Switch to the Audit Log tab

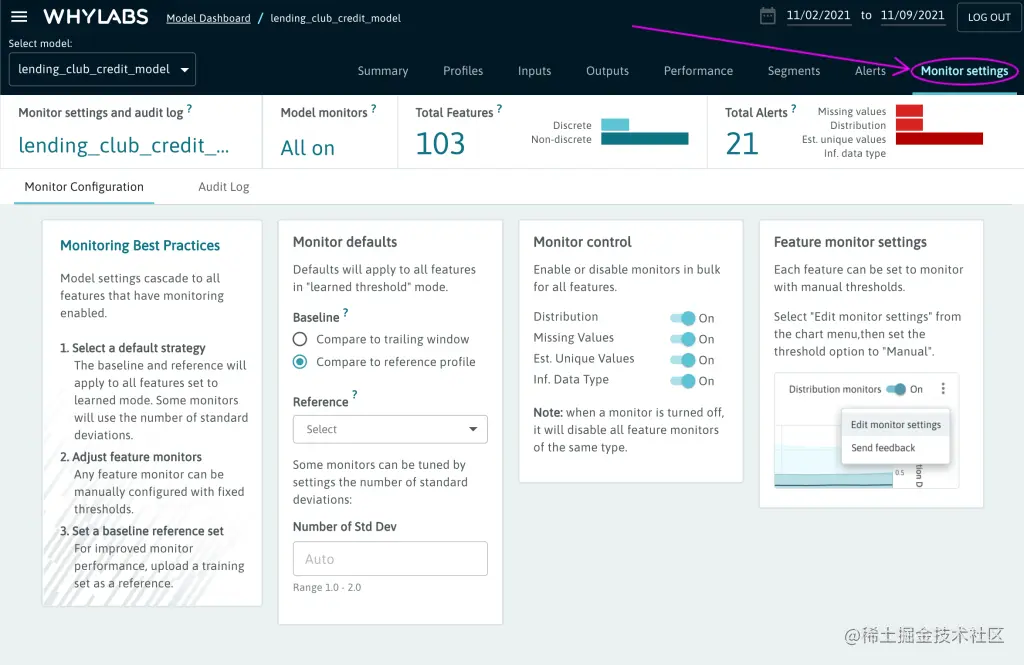223,187
